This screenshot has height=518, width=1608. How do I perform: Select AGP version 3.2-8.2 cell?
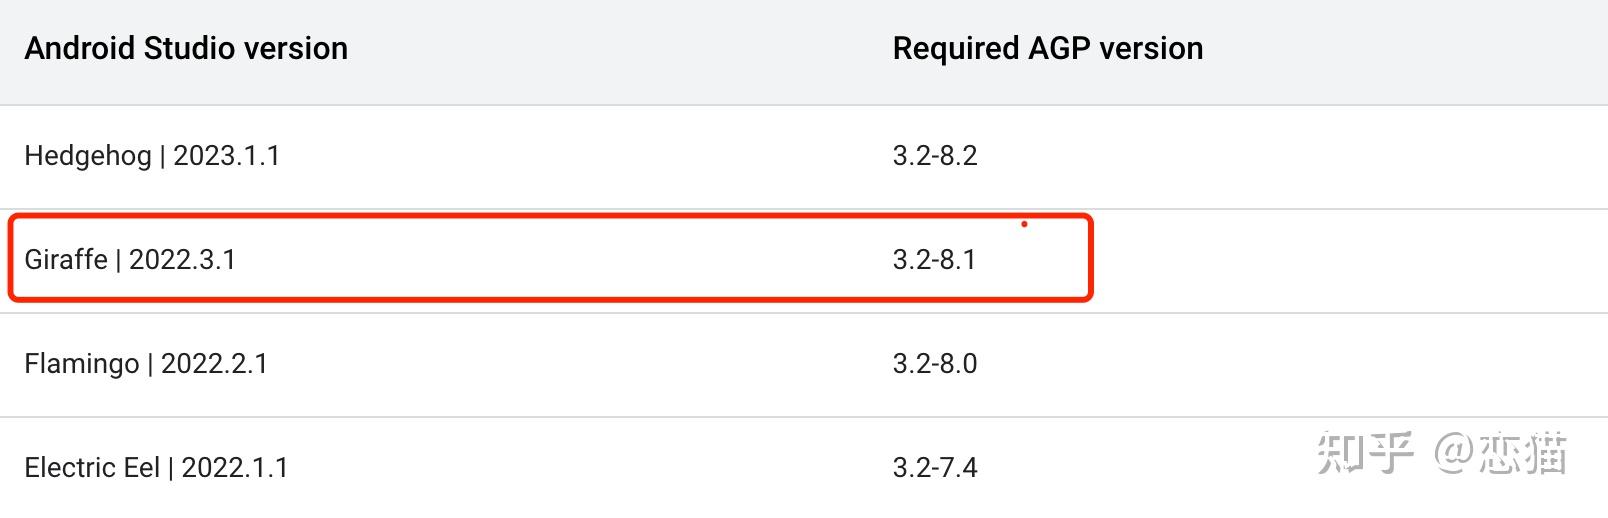coord(935,156)
